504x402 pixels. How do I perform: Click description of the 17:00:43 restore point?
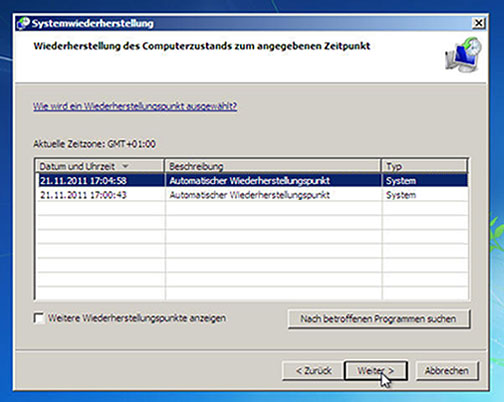250,195
